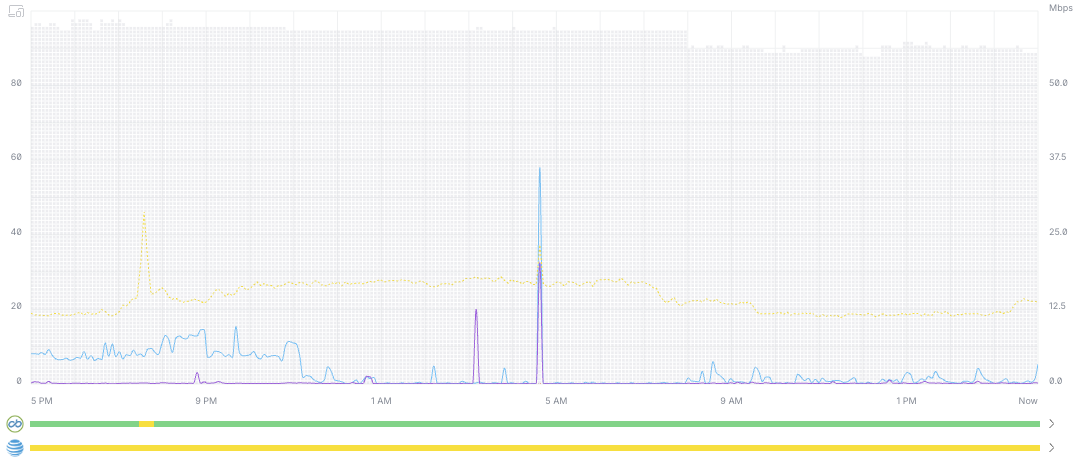The image size is (1080, 462).
Task: Click the "9 PM" time label
Action: [x=205, y=400]
